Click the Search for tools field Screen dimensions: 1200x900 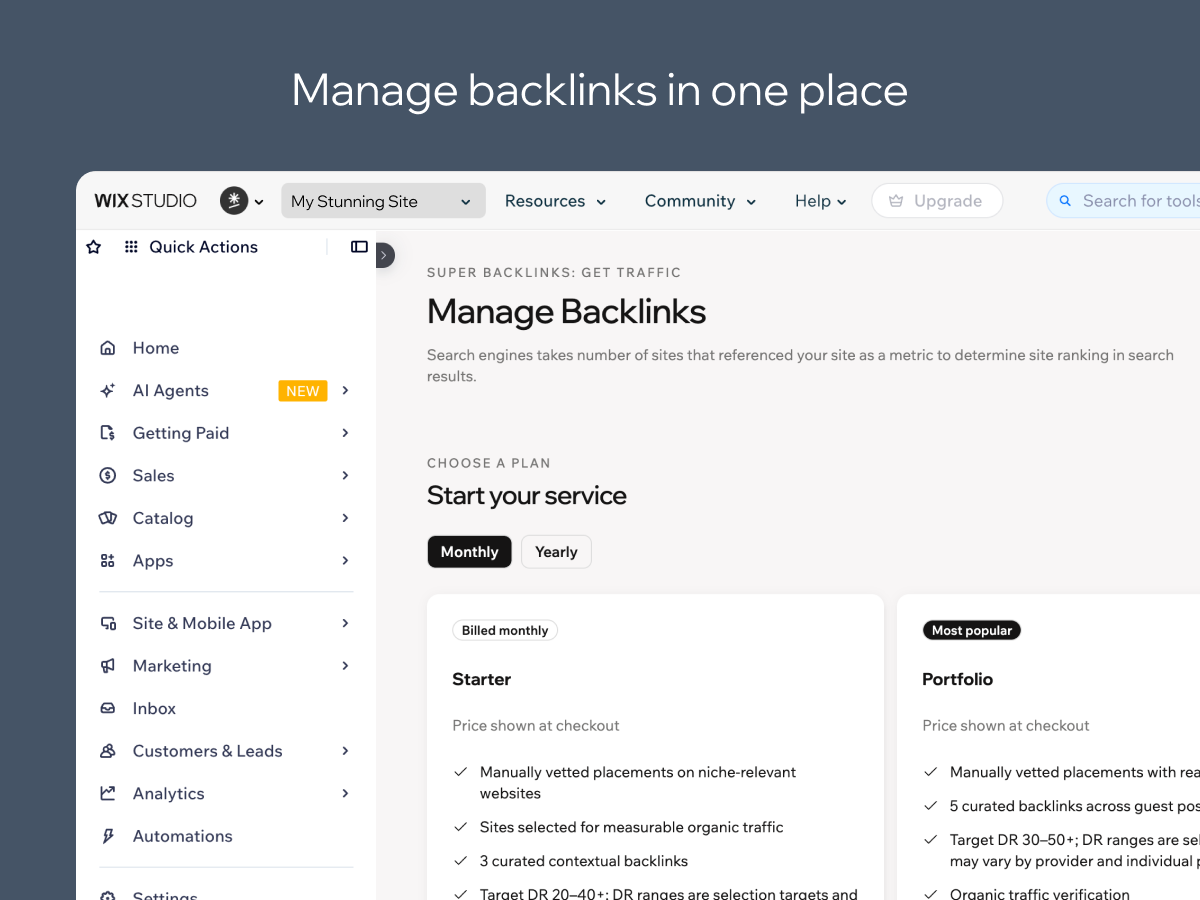point(1123,201)
